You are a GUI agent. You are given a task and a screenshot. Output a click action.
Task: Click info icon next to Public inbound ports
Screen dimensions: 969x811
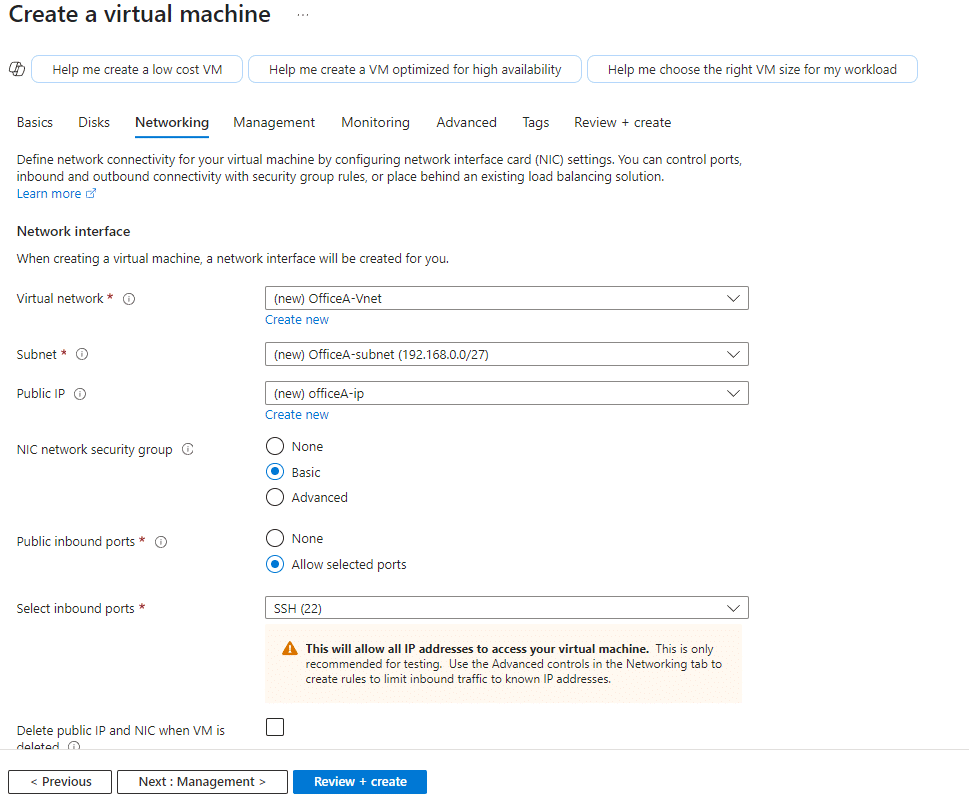(161, 542)
